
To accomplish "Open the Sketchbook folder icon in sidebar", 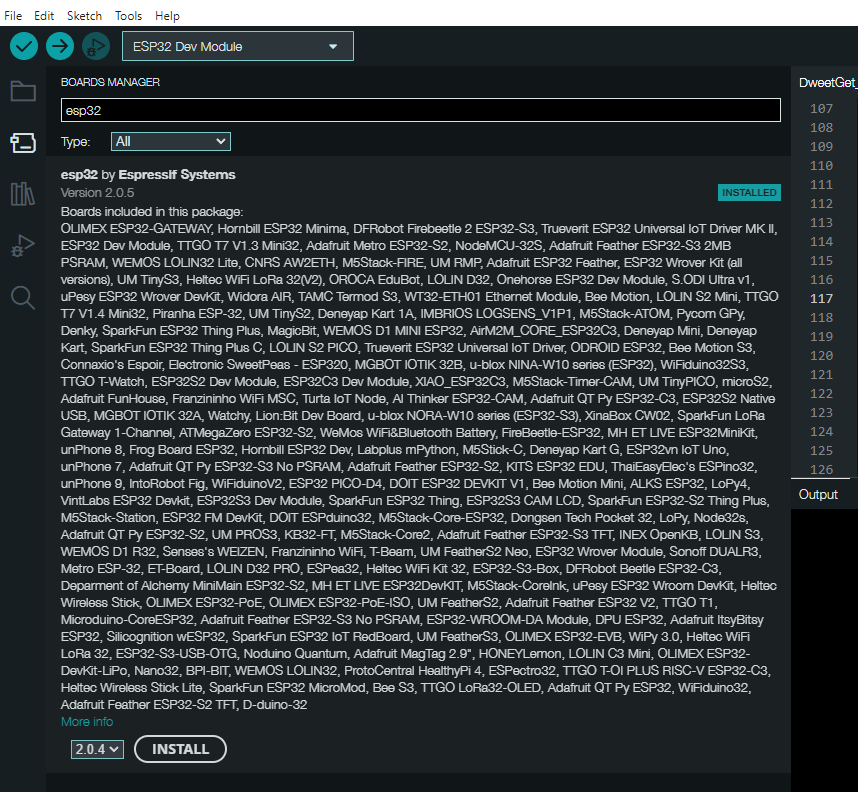I will click(x=23, y=91).
